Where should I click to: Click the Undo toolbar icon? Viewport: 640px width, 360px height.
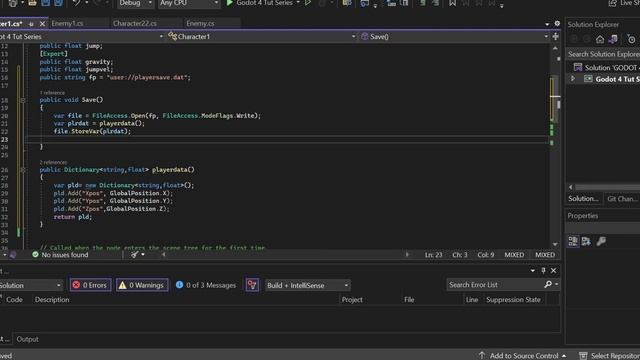pyautogui.click(x=76, y=3)
